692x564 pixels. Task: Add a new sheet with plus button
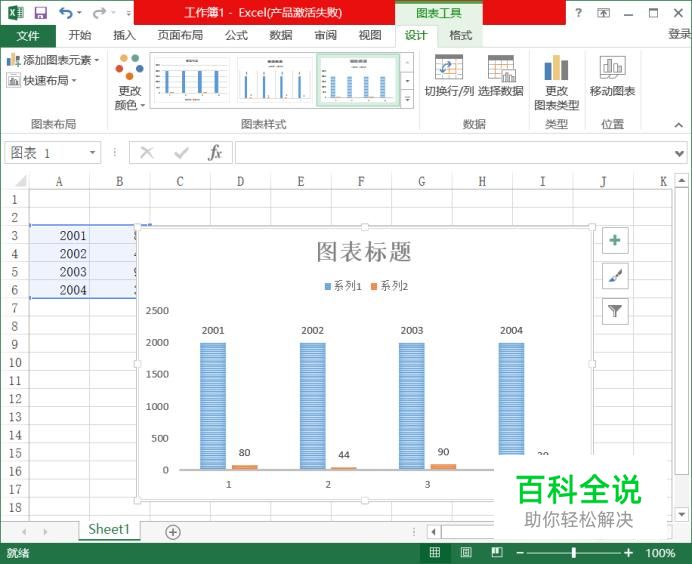coord(173,532)
